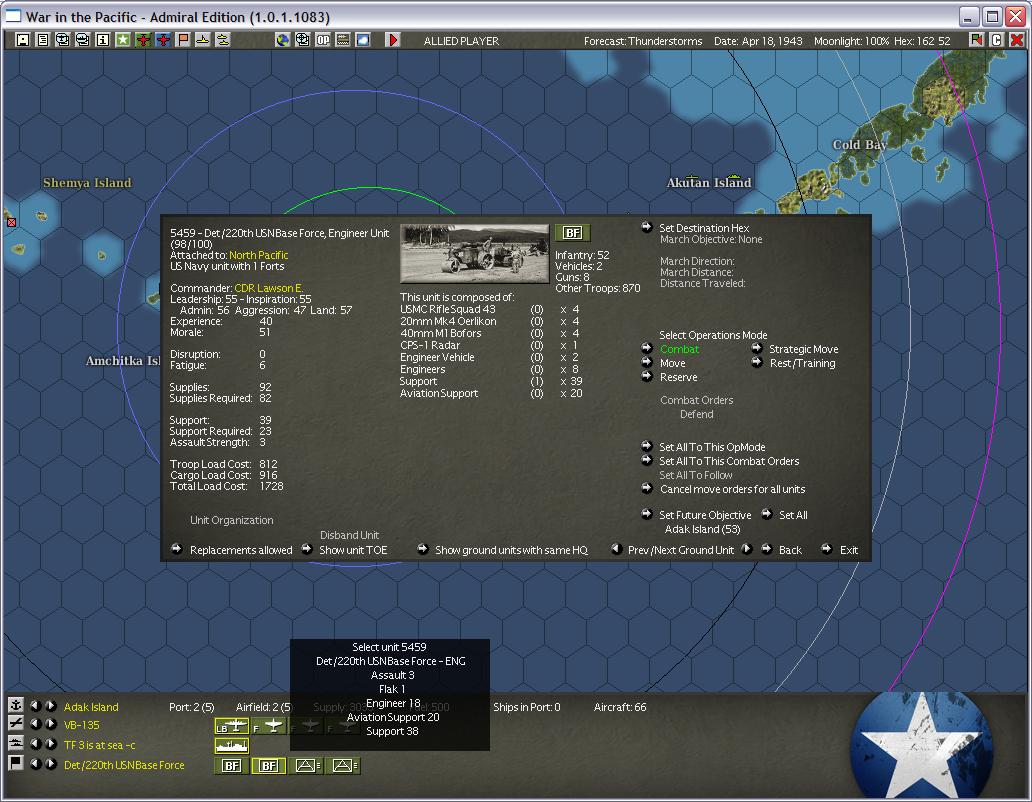This screenshot has width=1032, height=802.
Task: Click Back in unit panel
Action: pyautogui.click(x=790, y=550)
